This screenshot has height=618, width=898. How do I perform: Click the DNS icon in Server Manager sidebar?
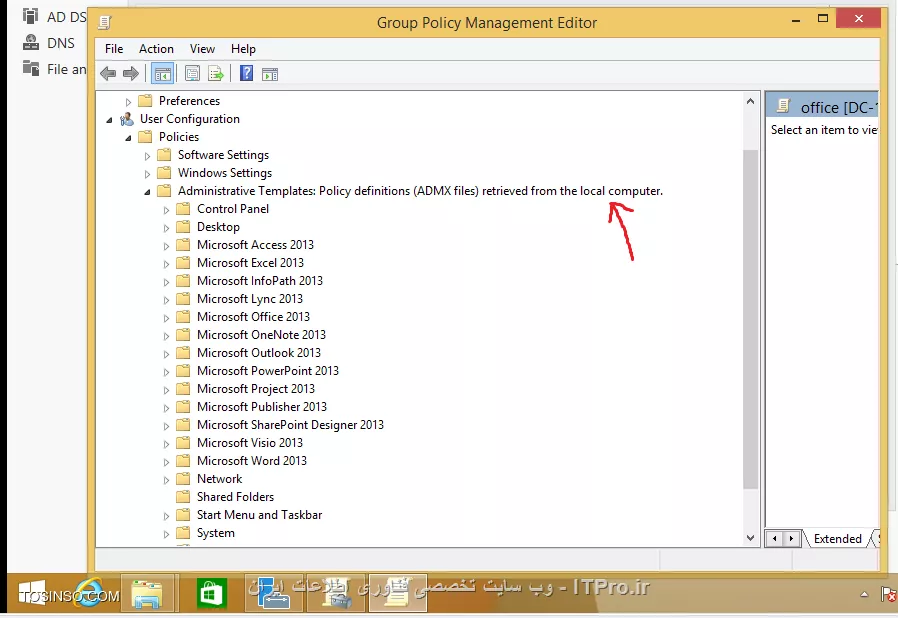30,42
